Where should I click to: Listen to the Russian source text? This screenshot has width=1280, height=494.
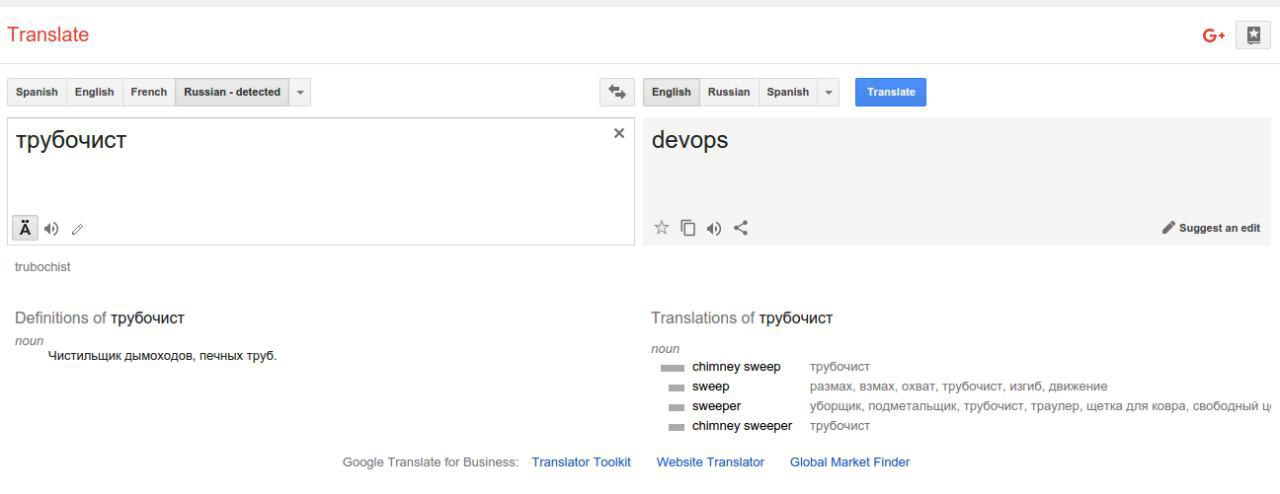coord(52,229)
